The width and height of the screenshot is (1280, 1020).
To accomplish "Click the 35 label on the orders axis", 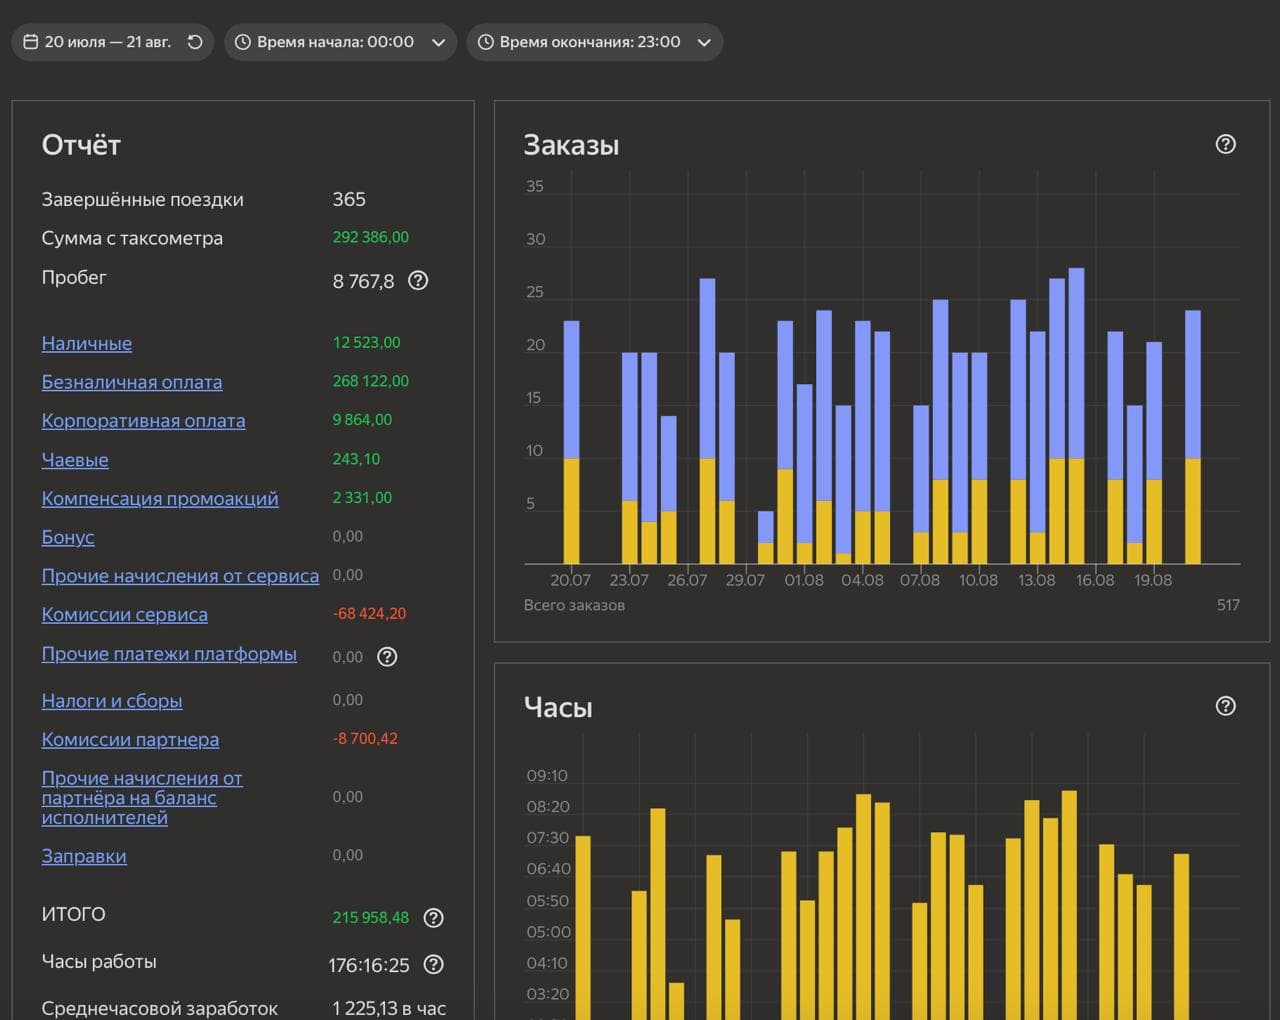I will click(x=535, y=186).
